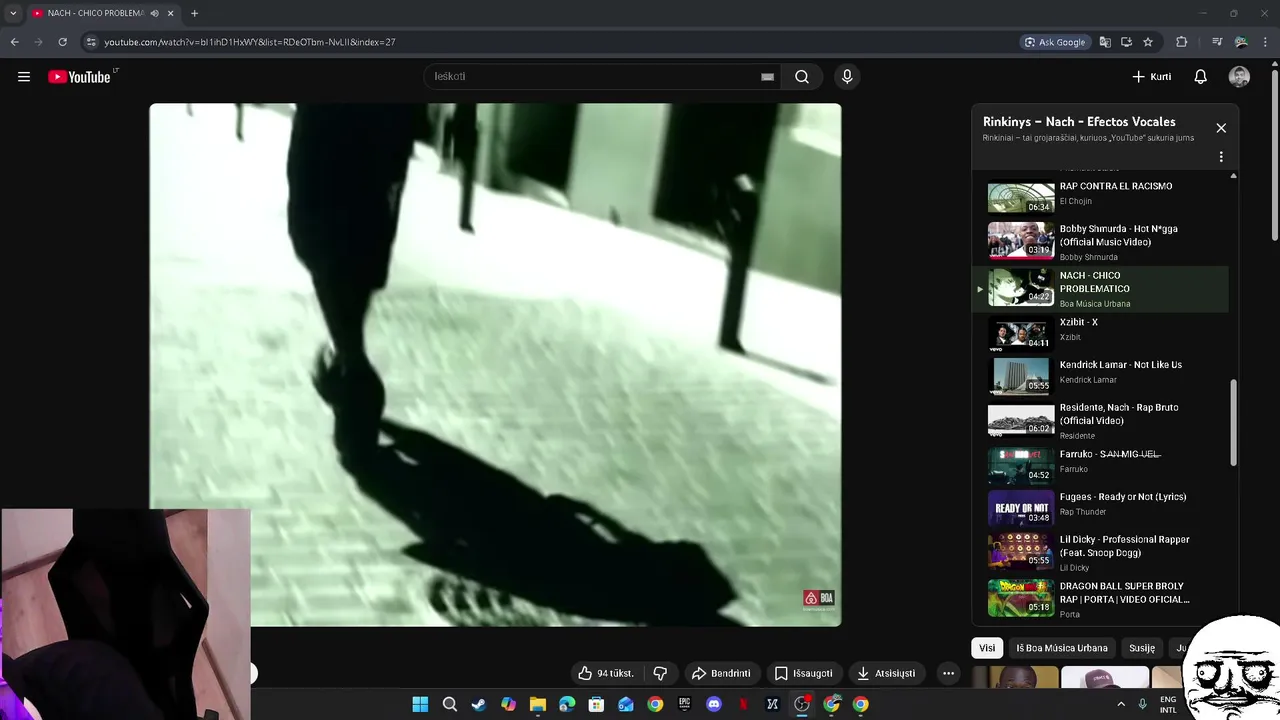Mute the tab via speaker icon
Viewport: 1280px width, 720px height.
(154, 13)
